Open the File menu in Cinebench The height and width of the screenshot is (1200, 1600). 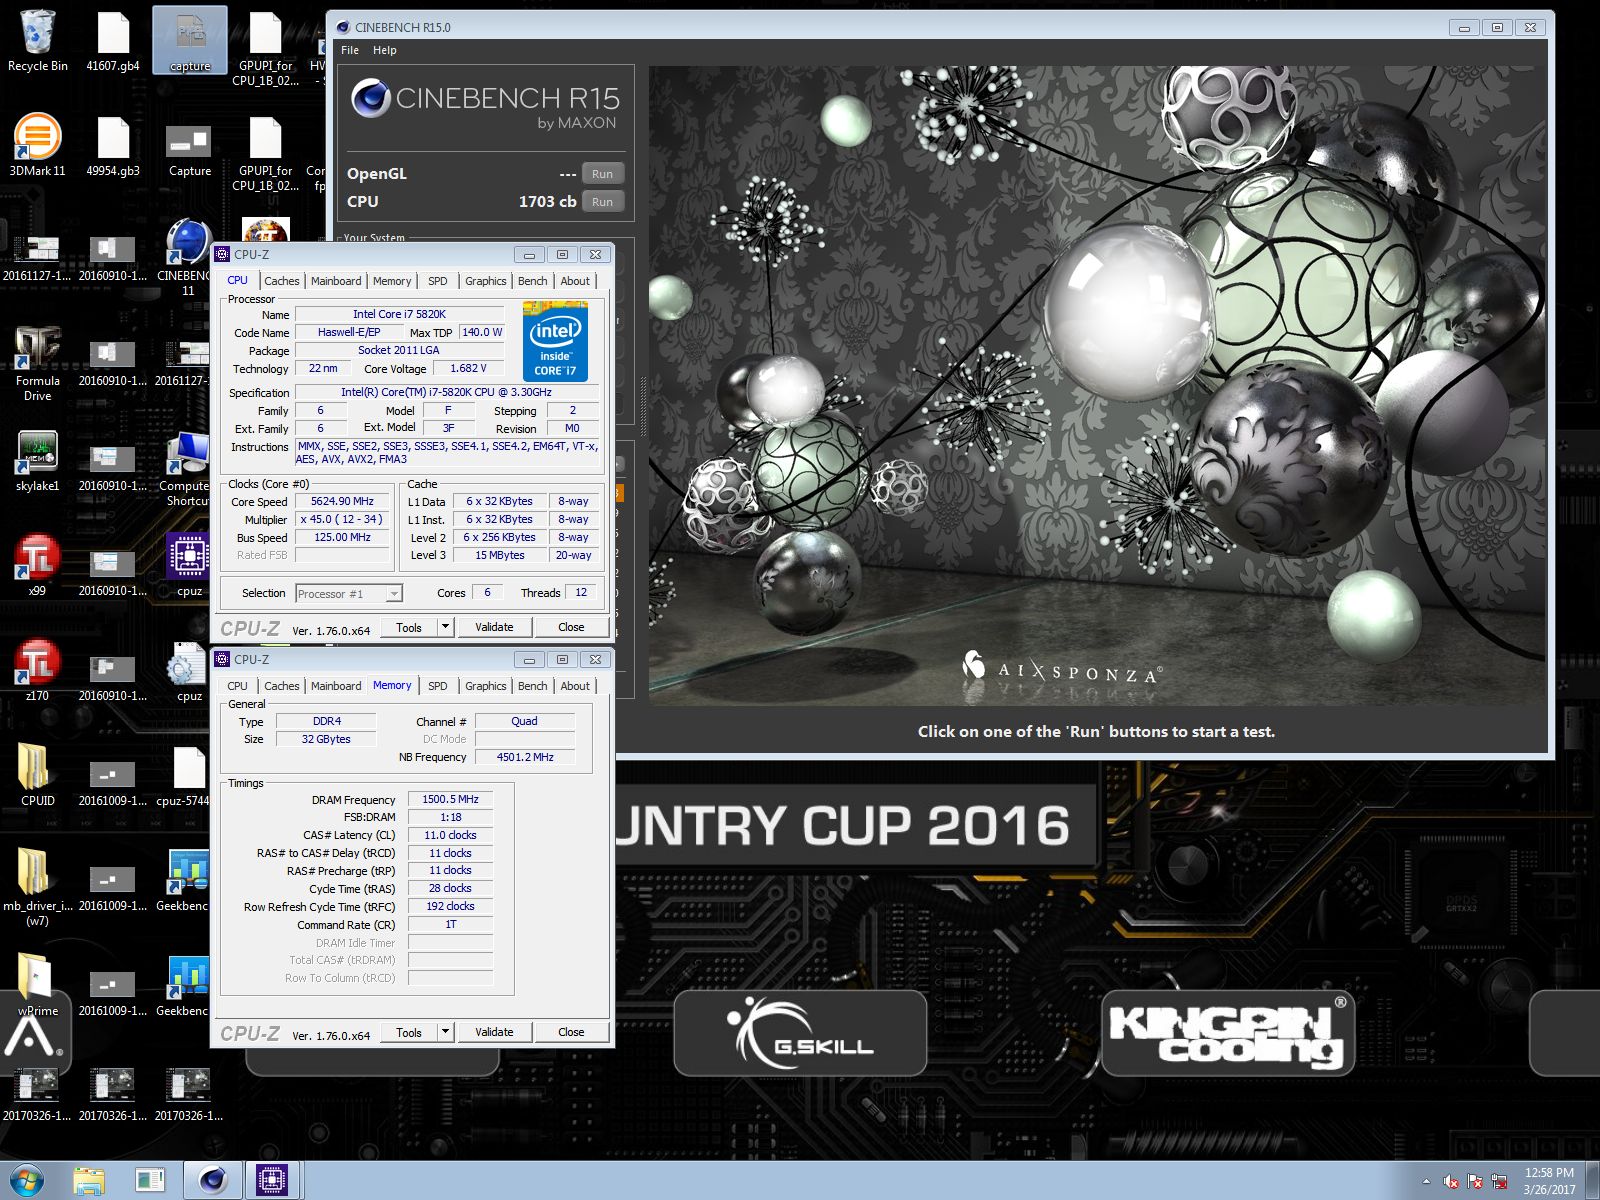(x=350, y=50)
